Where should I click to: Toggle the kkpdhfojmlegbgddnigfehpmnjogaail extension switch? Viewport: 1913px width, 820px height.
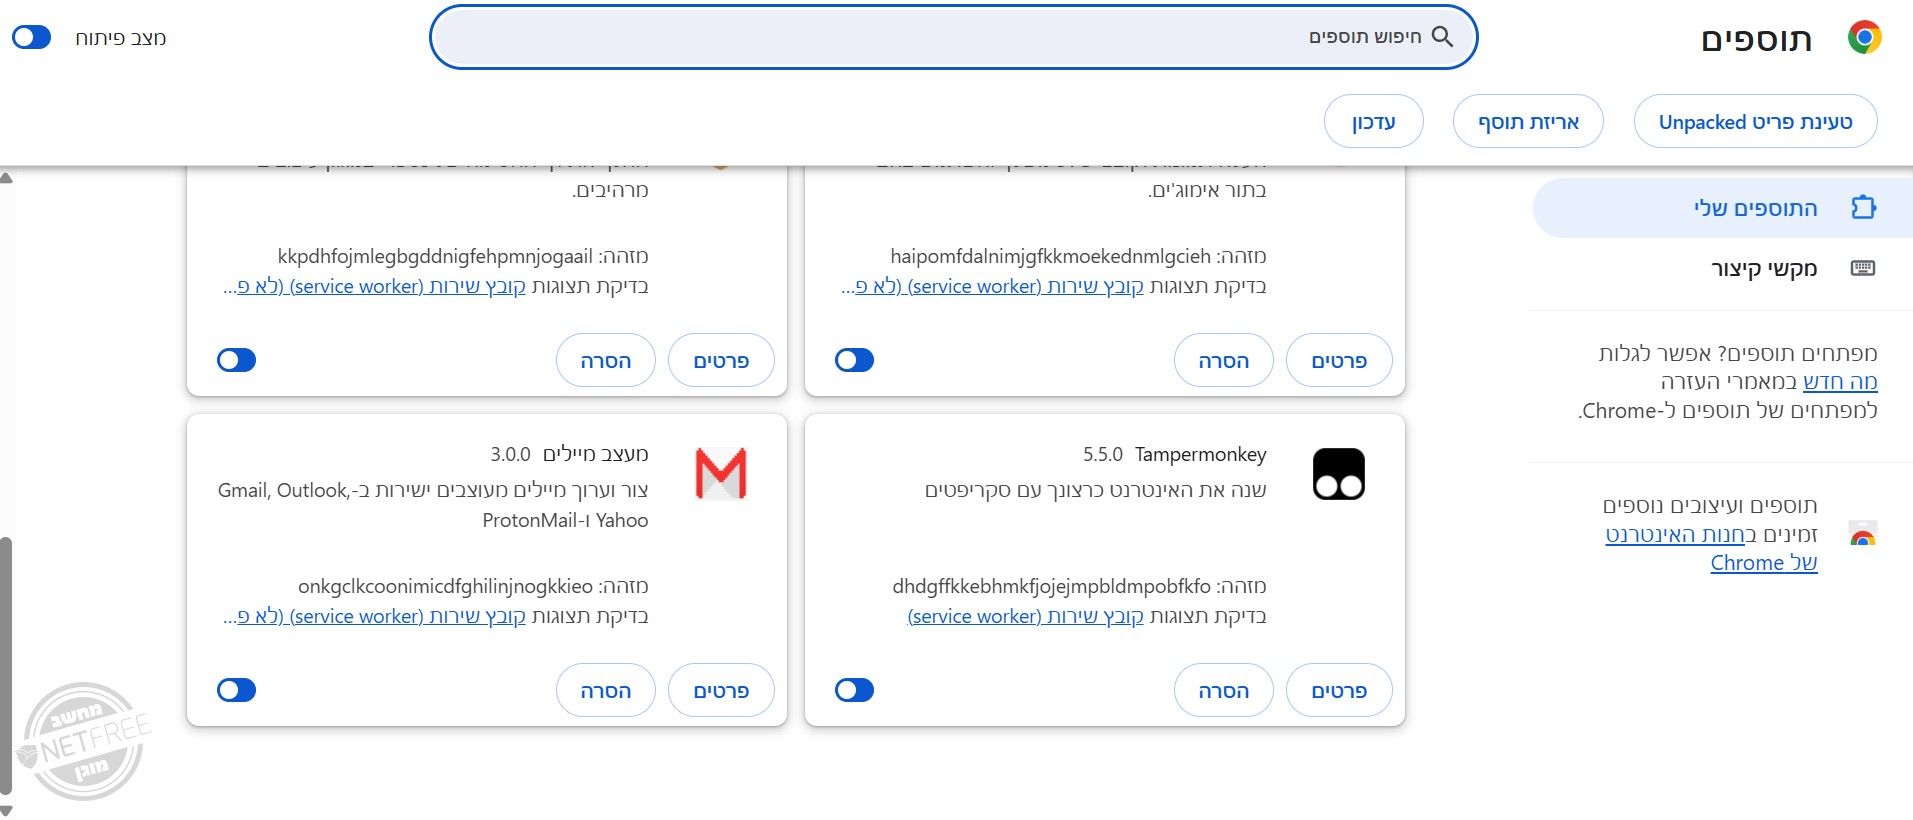pos(236,360)
